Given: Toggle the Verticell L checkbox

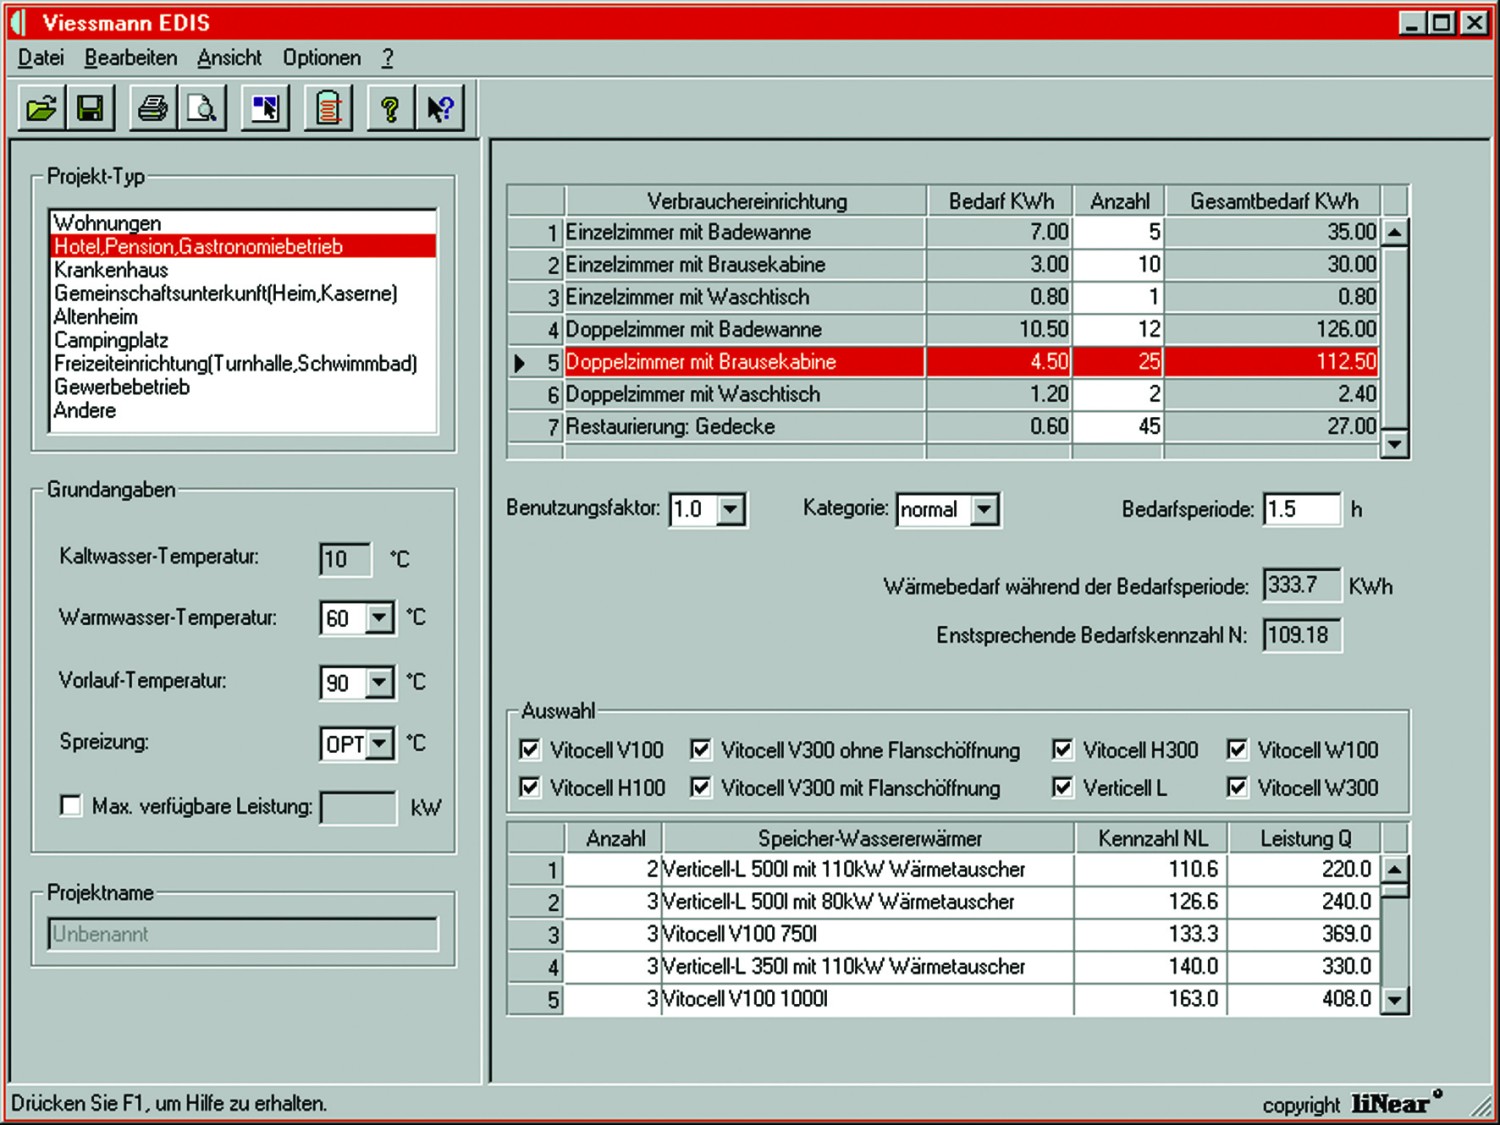Looking at the screenshot, I should coord(1063,788).
